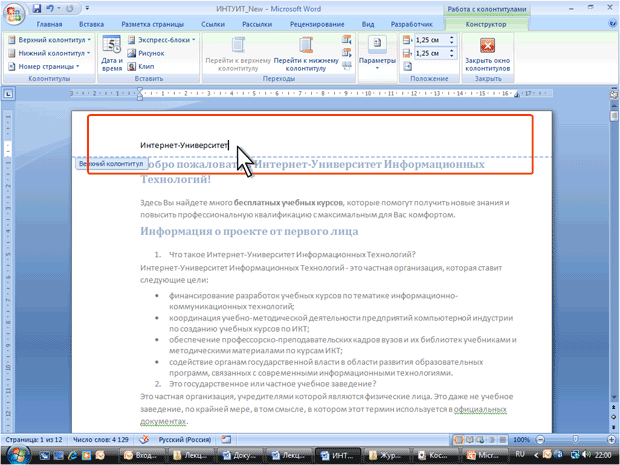The image size is (620, 465).
Task: Expand the Экспресс-блоки menu
Action: click(161, 40)
